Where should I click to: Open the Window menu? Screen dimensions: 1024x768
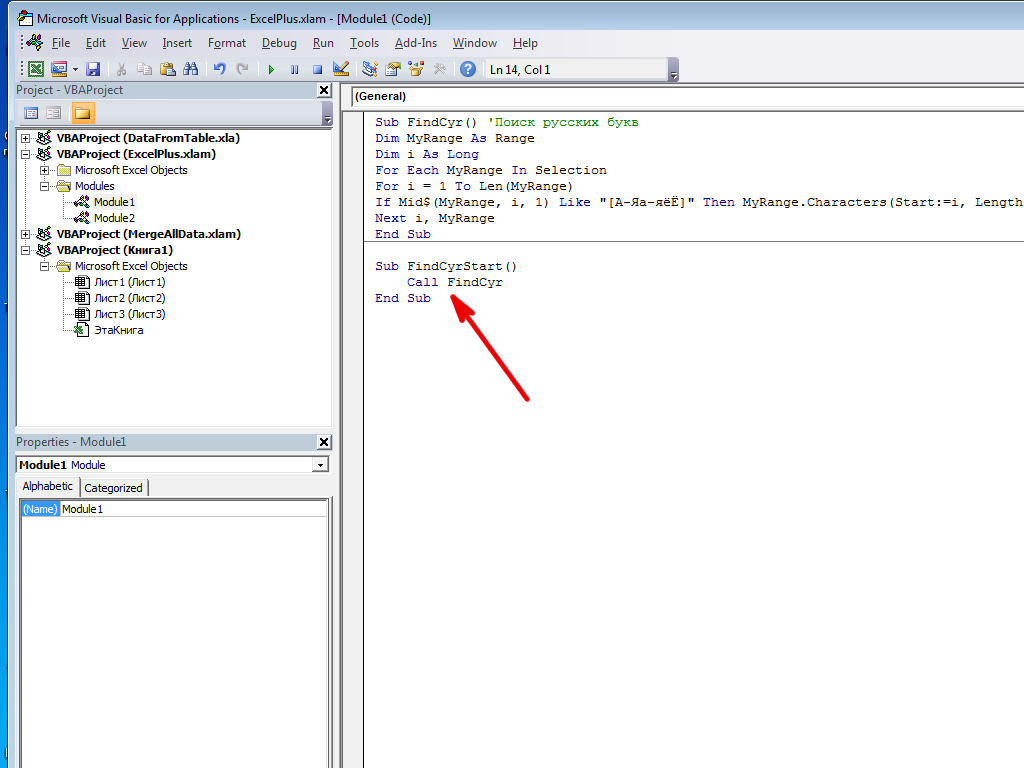pos(475,43)
